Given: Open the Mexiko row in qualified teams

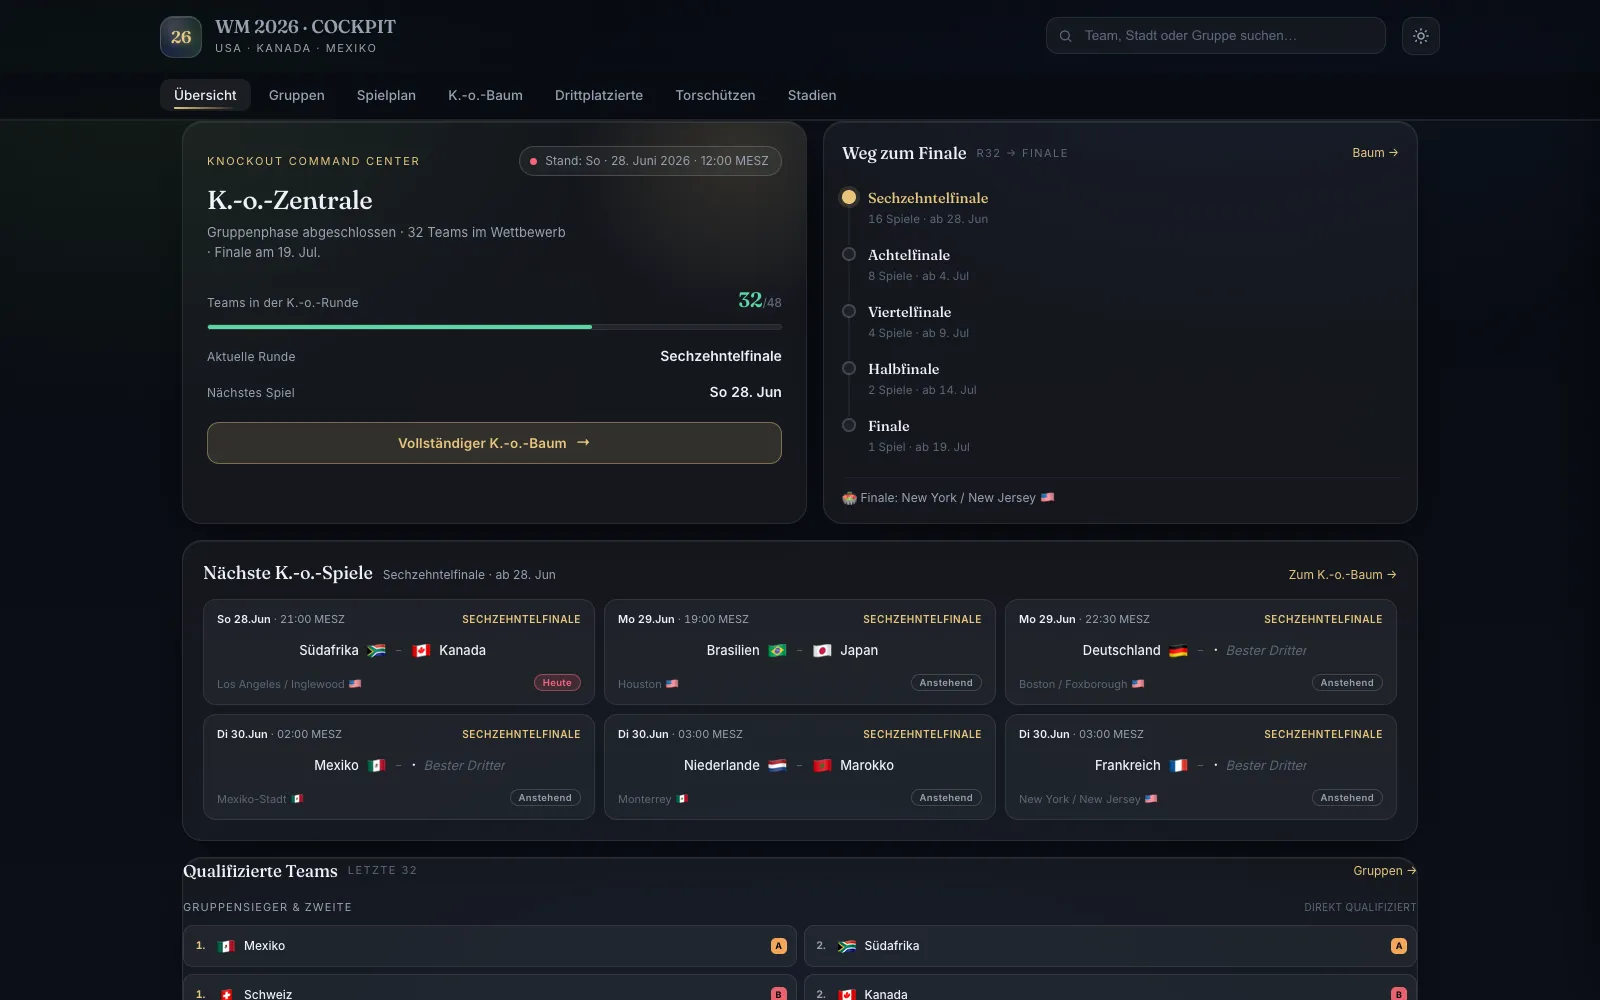Looking at the screenshot, I should [490, 946].
